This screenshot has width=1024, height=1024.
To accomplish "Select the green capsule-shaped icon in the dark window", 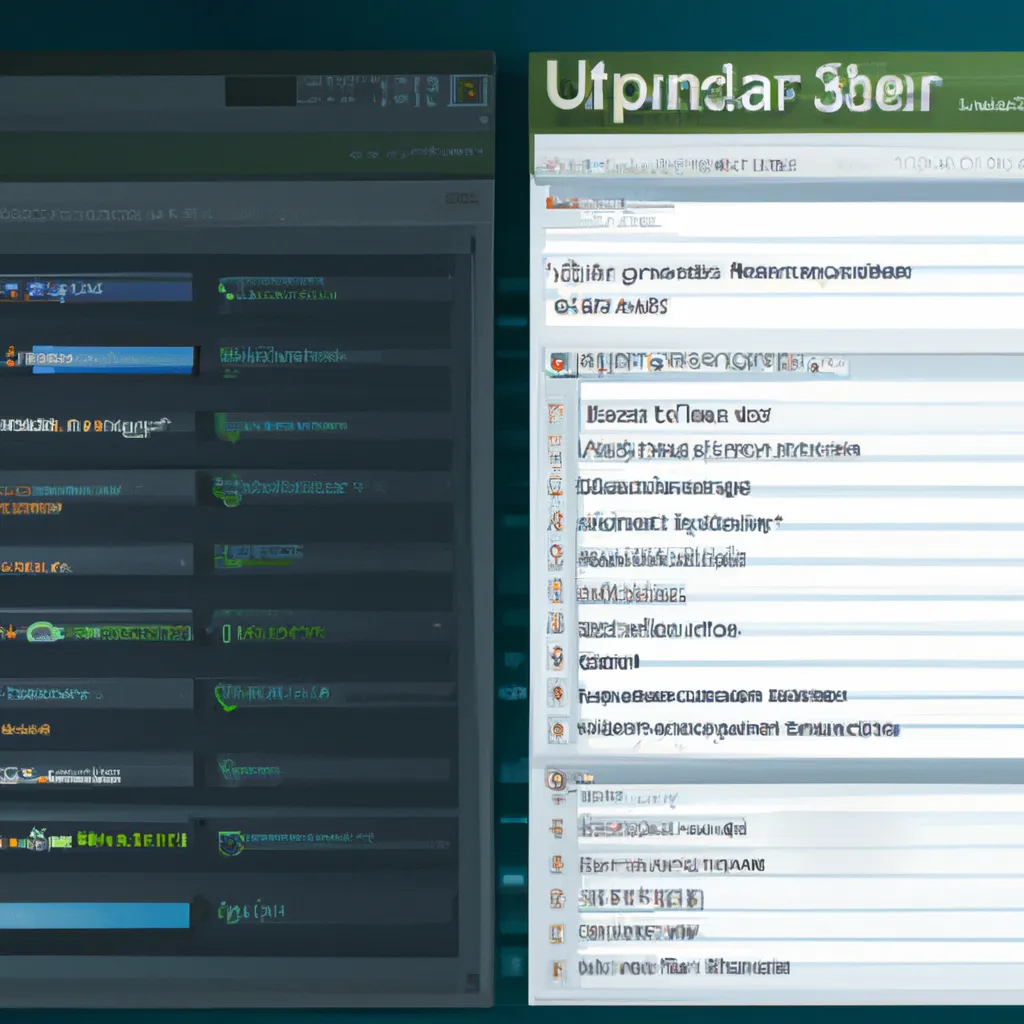I will (44, 632).
